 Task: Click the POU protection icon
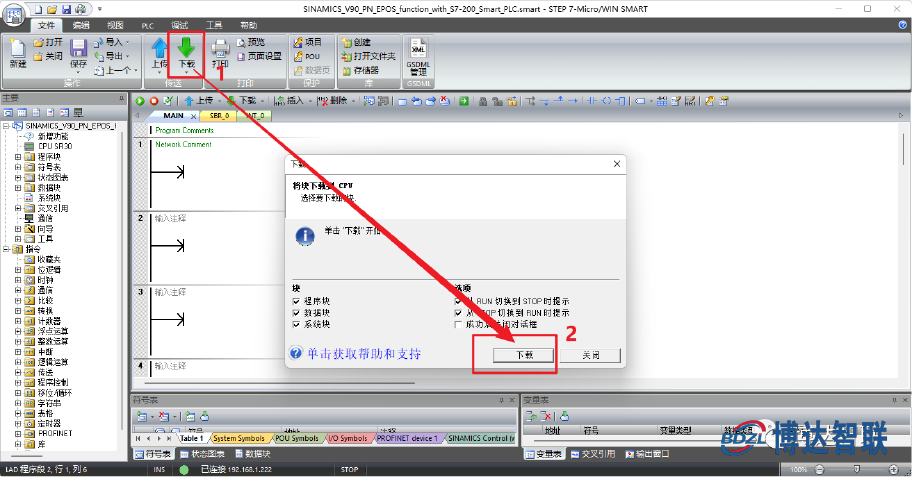click(298, 56)
